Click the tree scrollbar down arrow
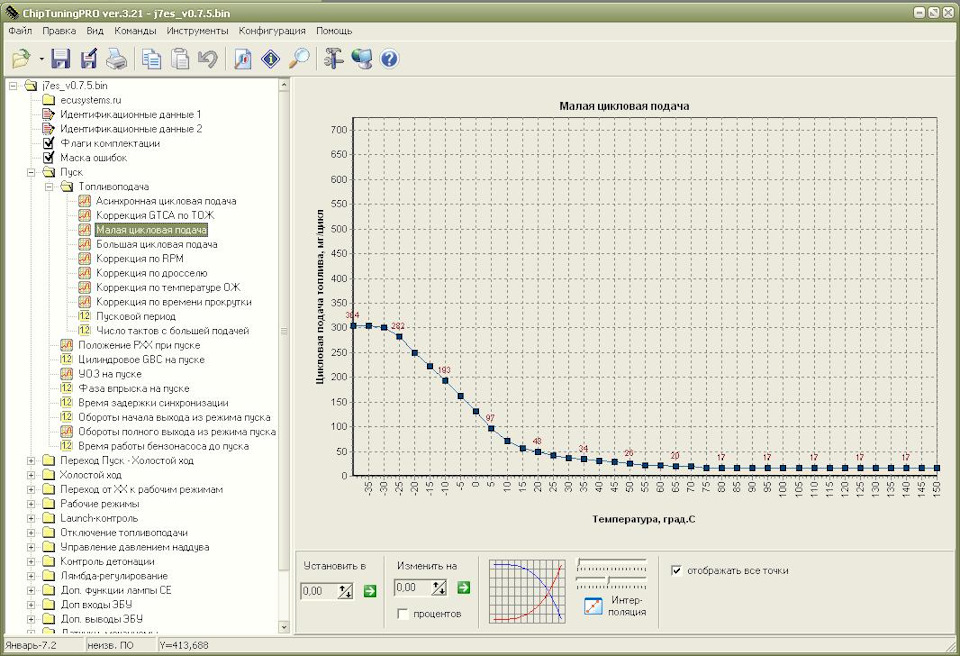 283,627
